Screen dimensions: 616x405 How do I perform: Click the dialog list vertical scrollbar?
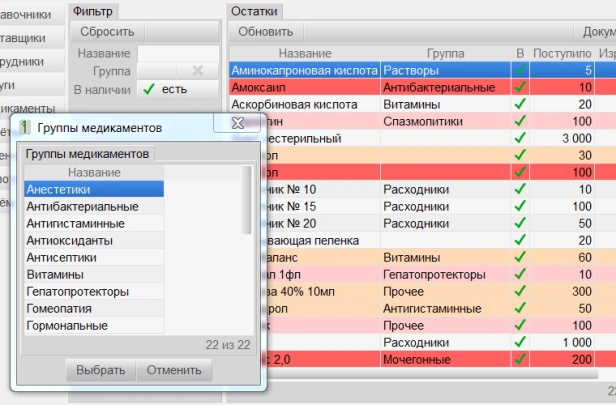pyautogui.click(x=246, y=200)
